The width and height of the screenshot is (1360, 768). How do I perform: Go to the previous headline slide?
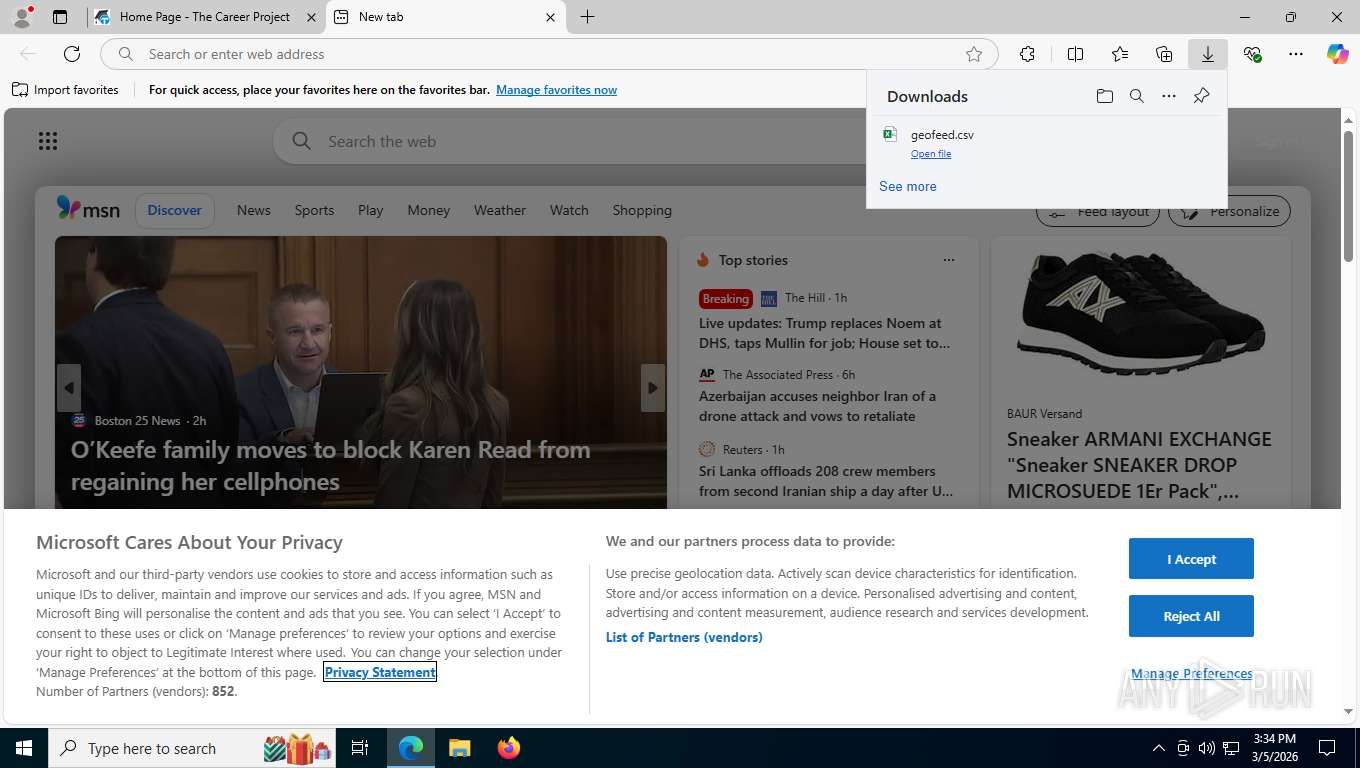69,388
